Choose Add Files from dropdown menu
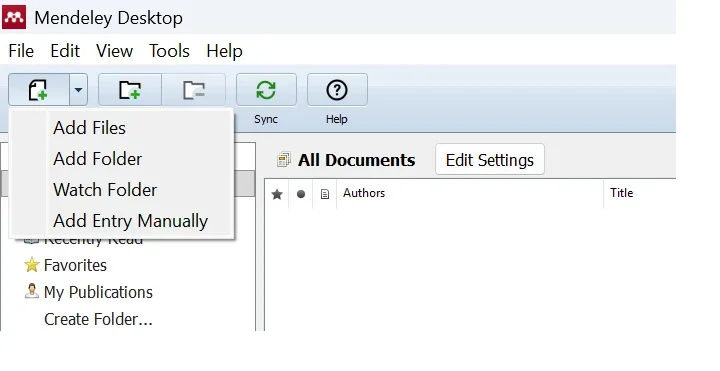Screen dimensions: 720x371 (x=122, y=128)
